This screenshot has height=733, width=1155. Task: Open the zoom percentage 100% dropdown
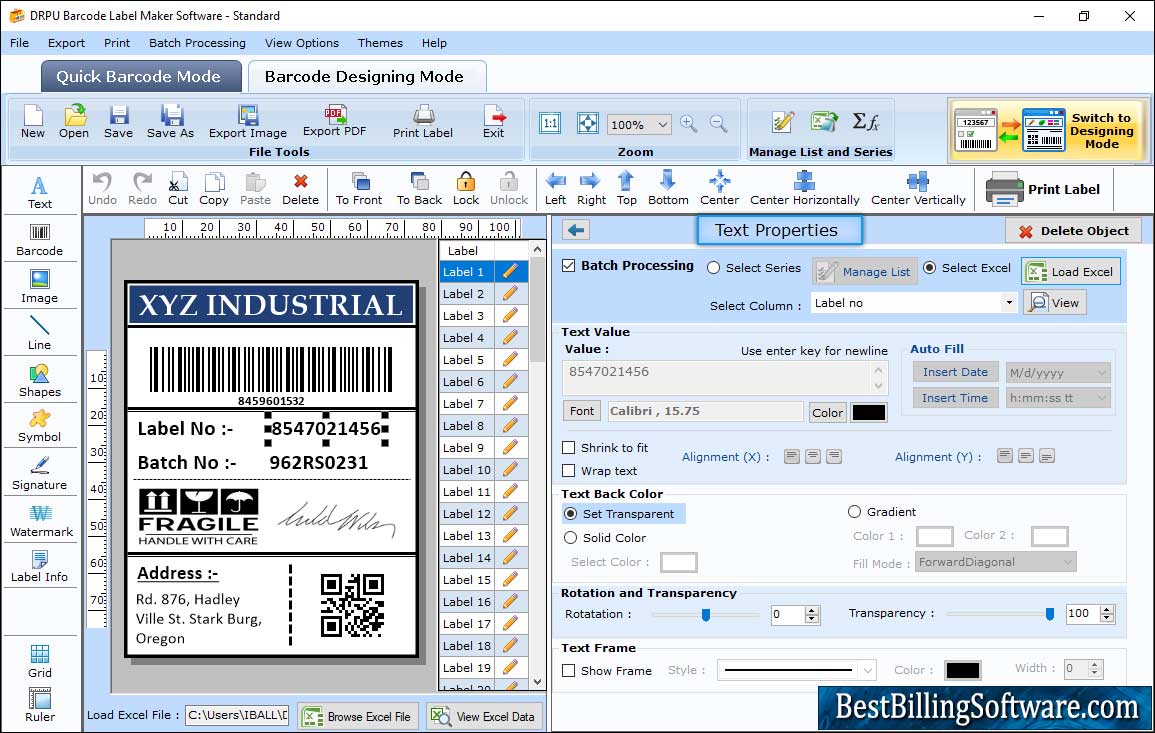tap(662, 124)
